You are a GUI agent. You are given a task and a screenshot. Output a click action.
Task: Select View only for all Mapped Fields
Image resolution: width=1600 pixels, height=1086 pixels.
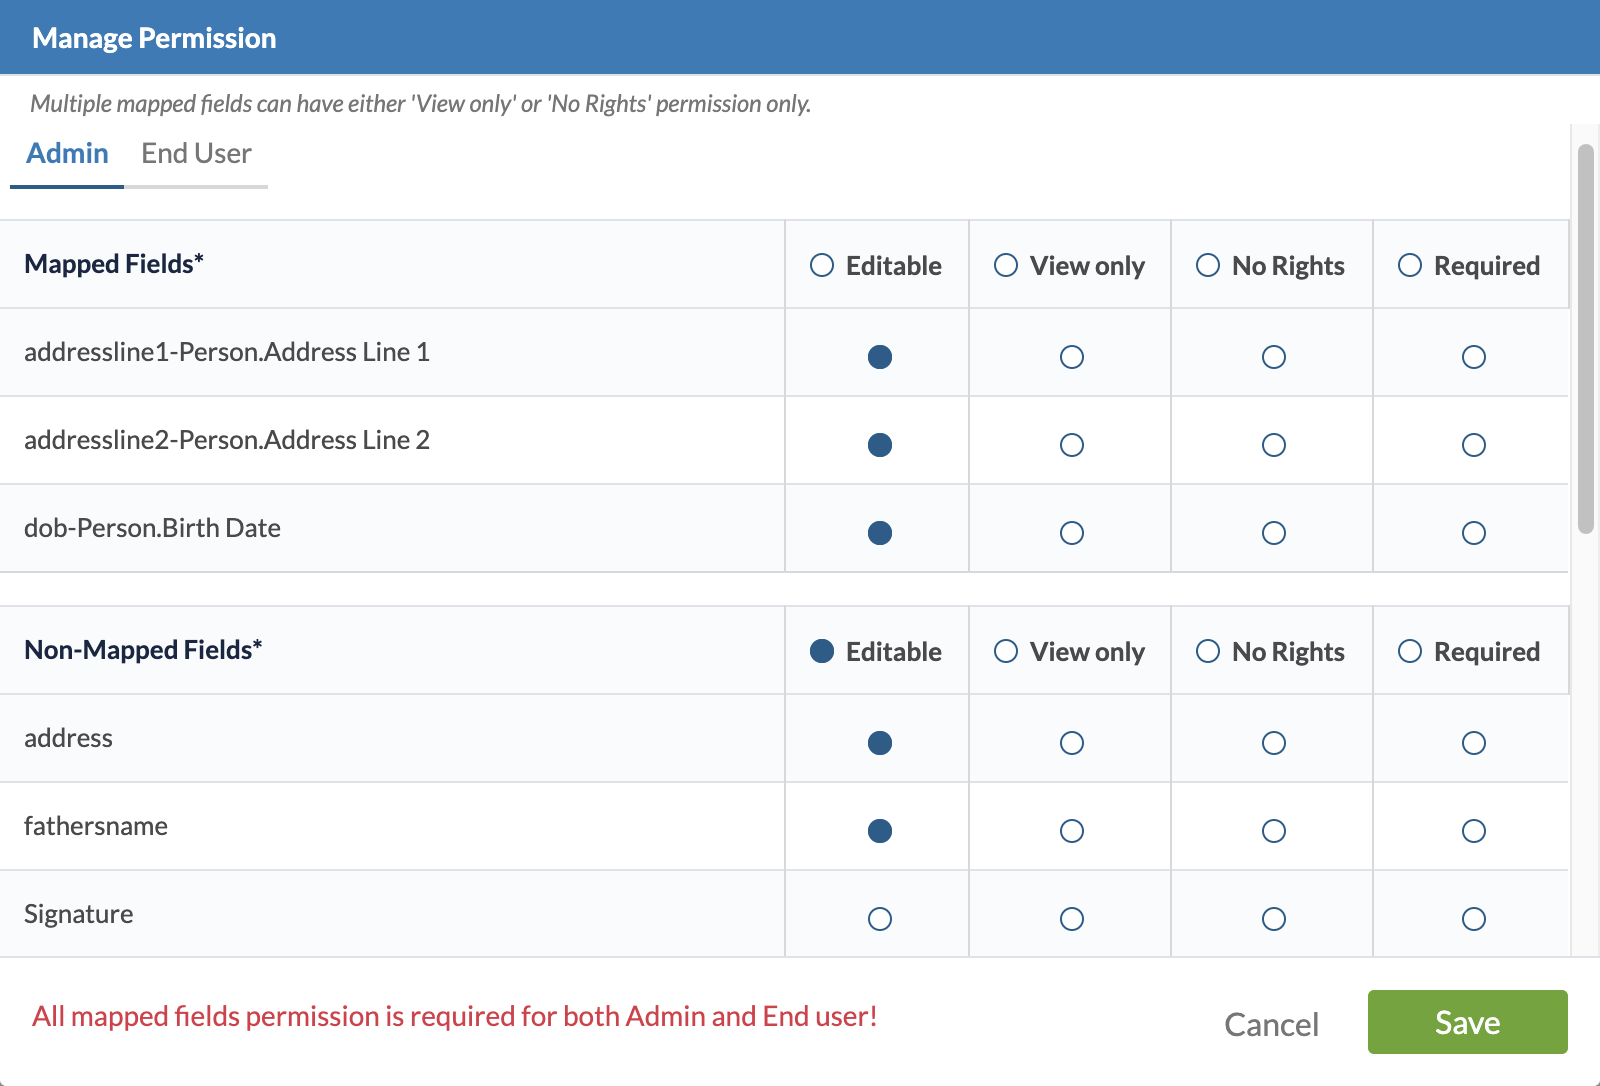click(x=1006, y=265)
